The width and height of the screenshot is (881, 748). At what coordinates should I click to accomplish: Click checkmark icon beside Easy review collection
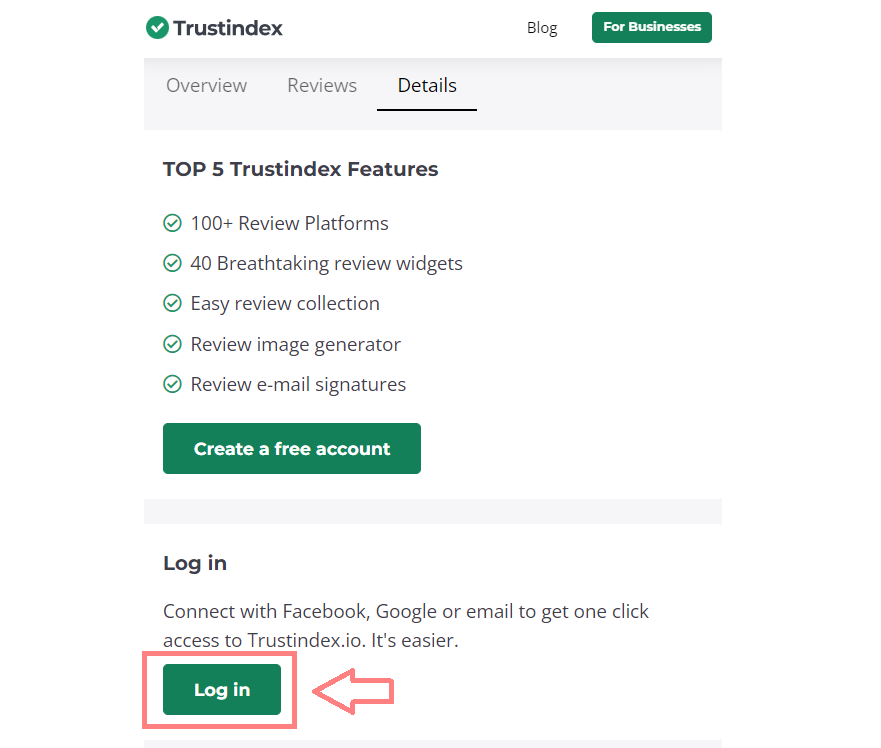[172, 303]
